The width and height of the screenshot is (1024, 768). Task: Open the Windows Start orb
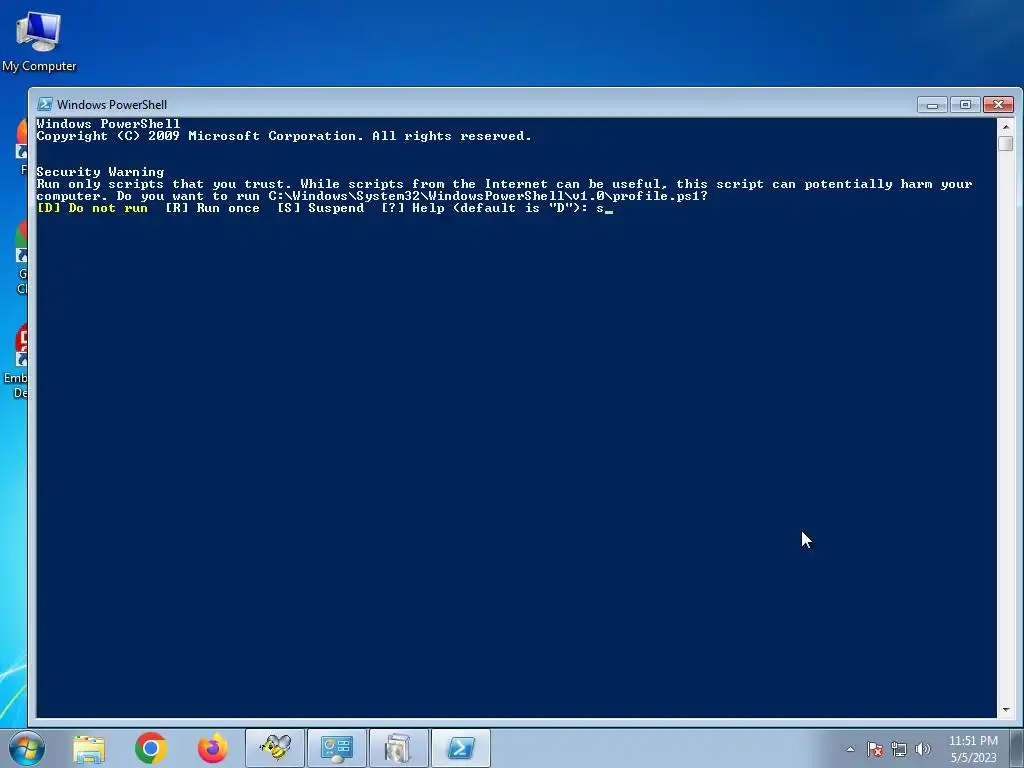[26, 748]
